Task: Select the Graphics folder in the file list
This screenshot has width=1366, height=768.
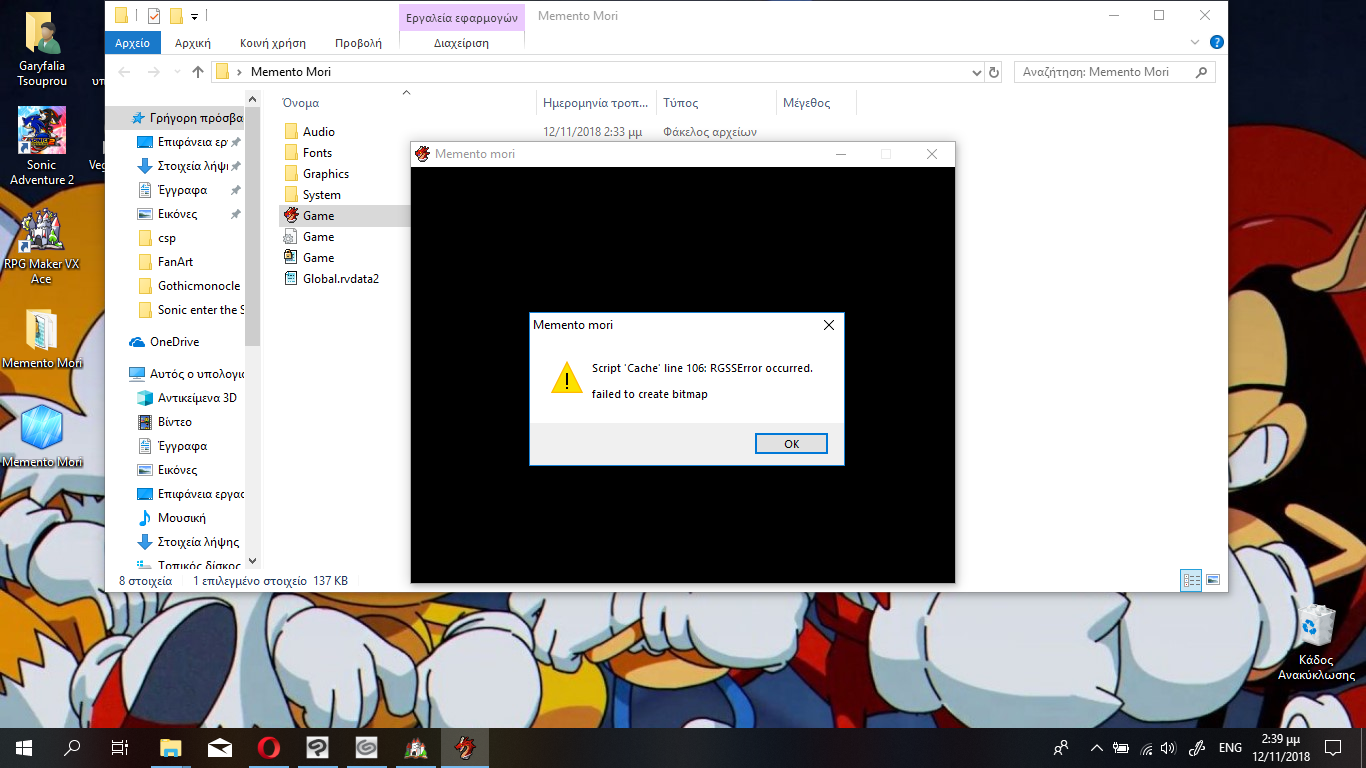Action: [x=326, y=174]
